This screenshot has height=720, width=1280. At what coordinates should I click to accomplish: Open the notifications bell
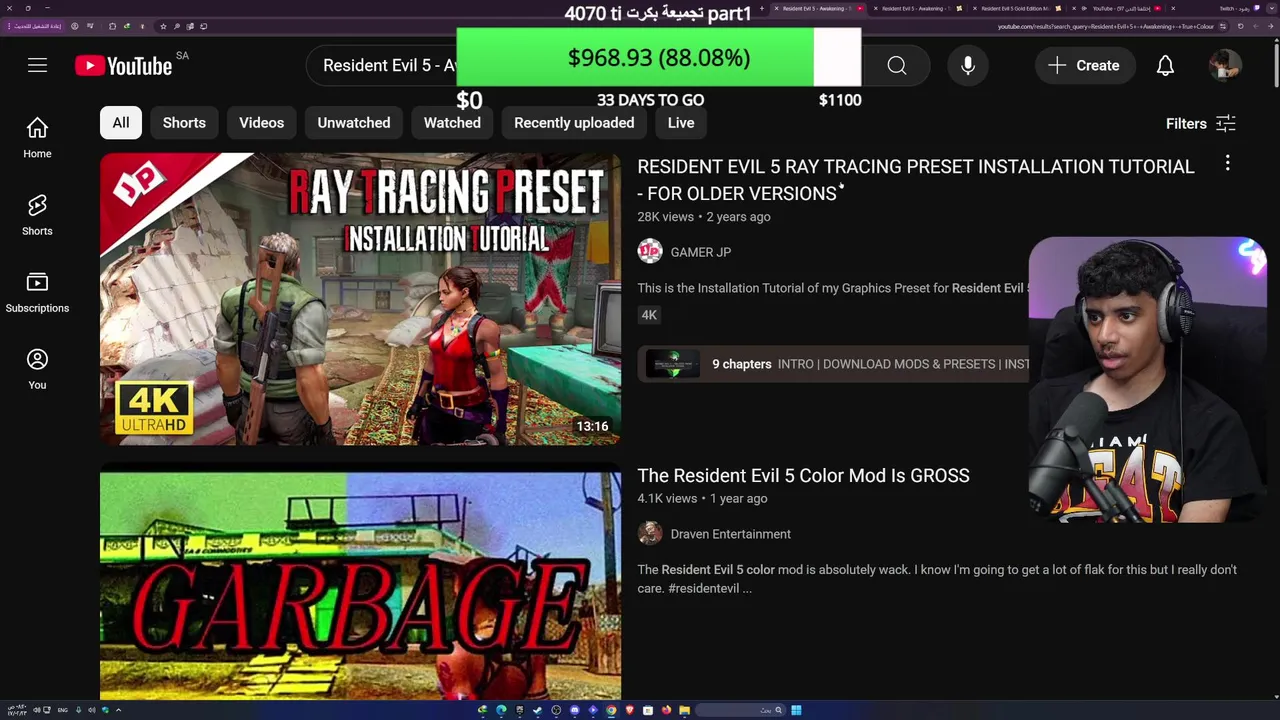(x=1165, y=65)
